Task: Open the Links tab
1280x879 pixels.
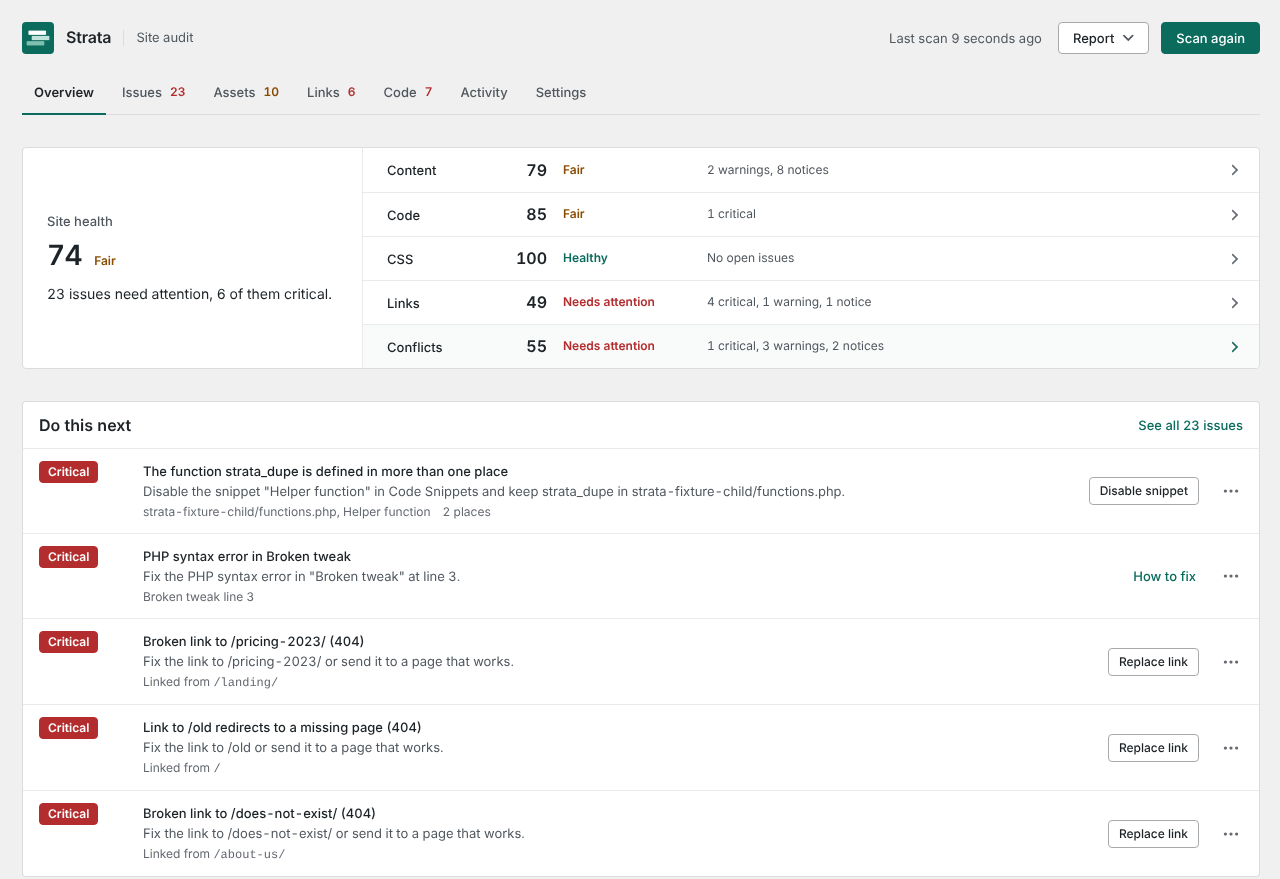Action: 331,92
